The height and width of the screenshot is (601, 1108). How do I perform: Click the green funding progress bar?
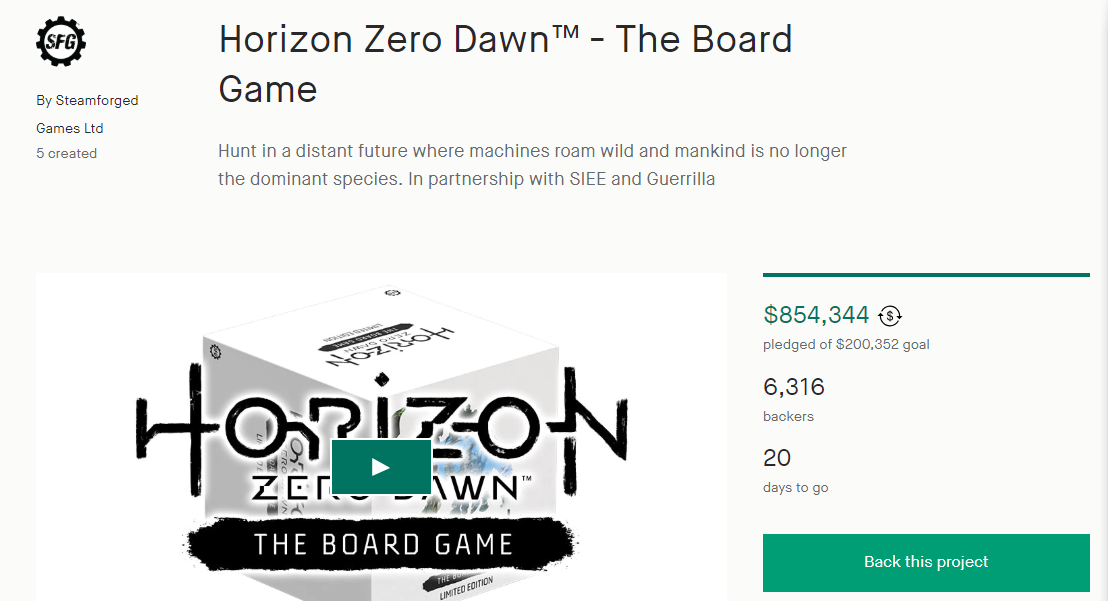pos(926,275)
